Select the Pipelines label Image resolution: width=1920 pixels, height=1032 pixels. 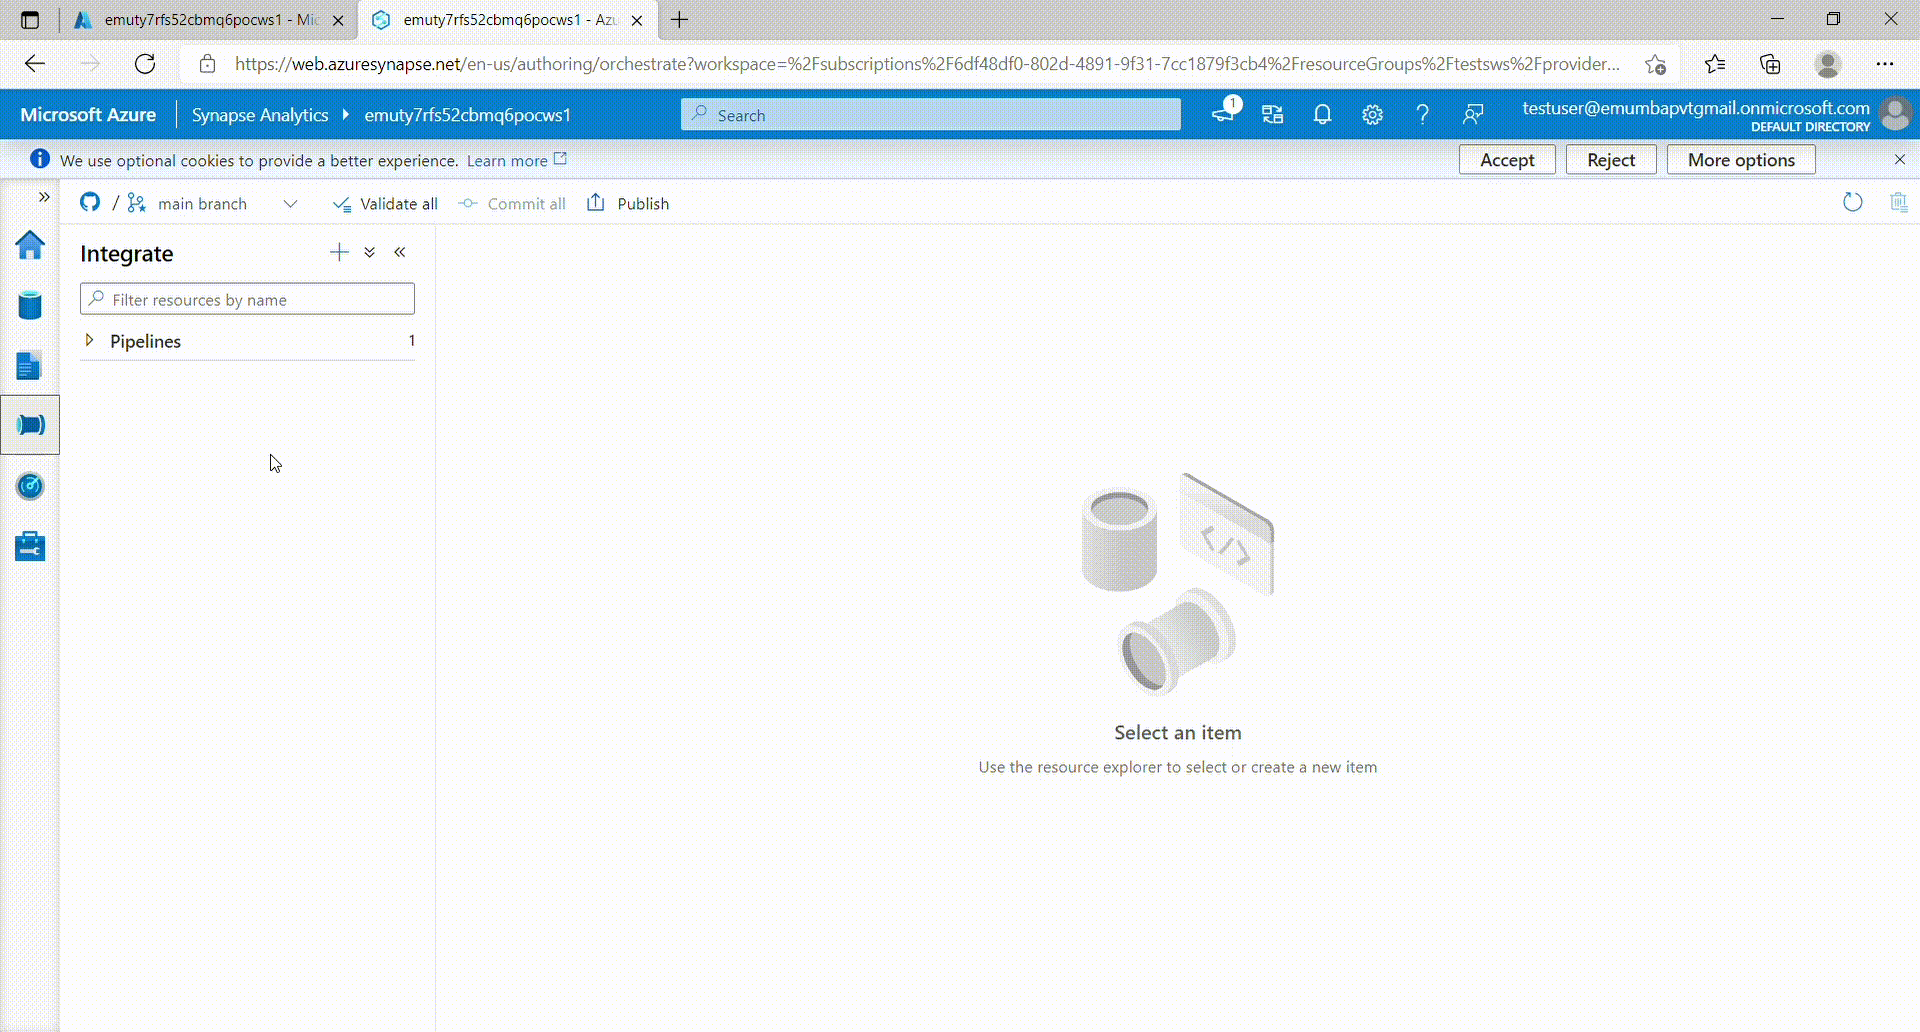[145, 341]
